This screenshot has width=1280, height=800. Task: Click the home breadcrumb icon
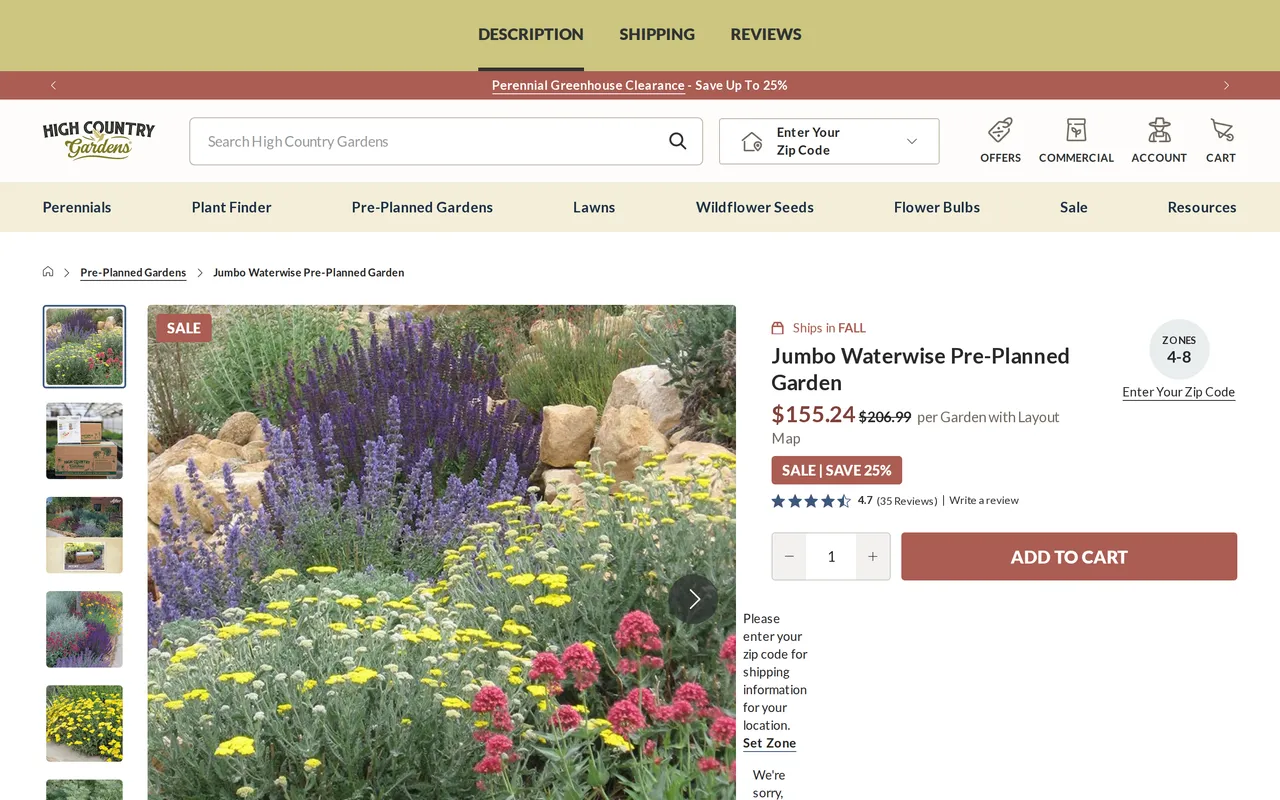coord(48,272)
